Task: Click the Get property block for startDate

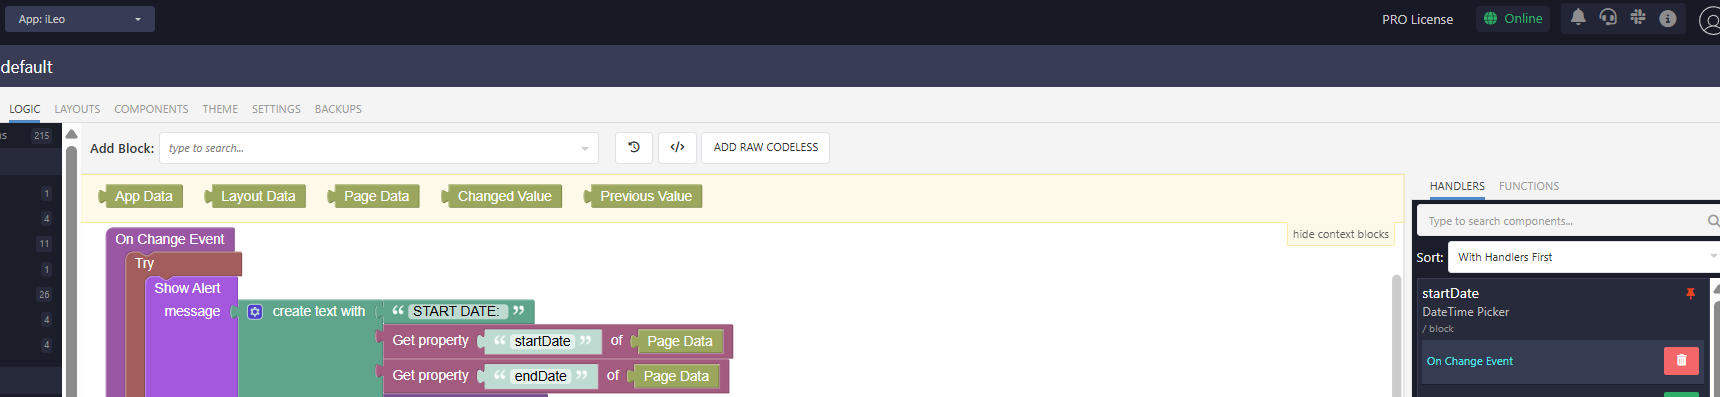Action: point(430,341)
